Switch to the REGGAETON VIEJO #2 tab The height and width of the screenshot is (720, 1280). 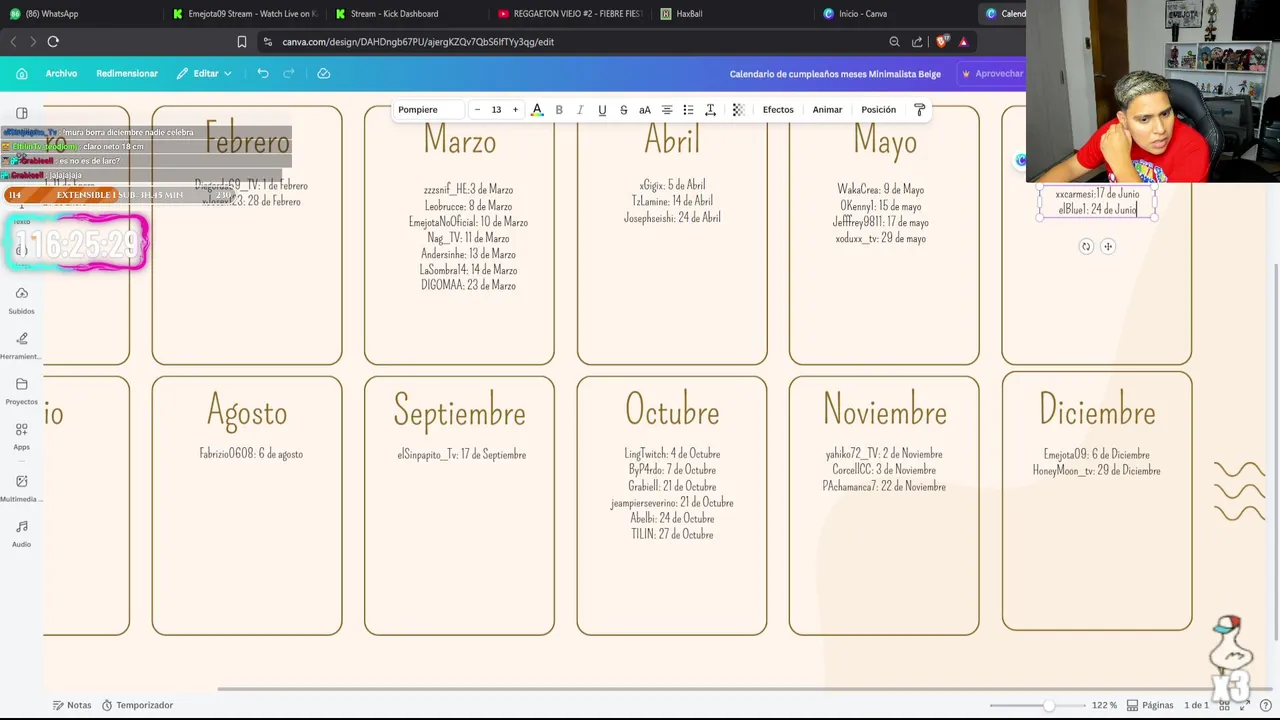(570, 14)
